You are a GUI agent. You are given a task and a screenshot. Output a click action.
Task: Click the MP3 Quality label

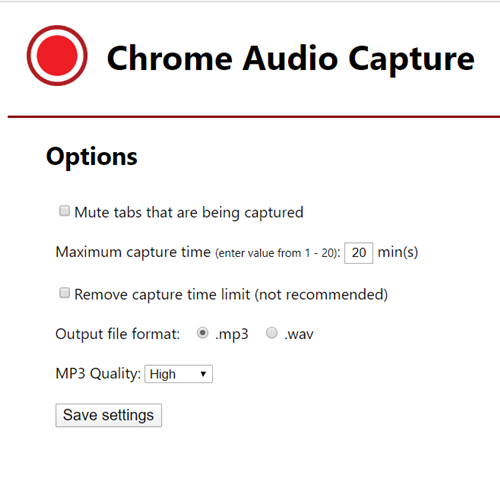tap(98, 374)
